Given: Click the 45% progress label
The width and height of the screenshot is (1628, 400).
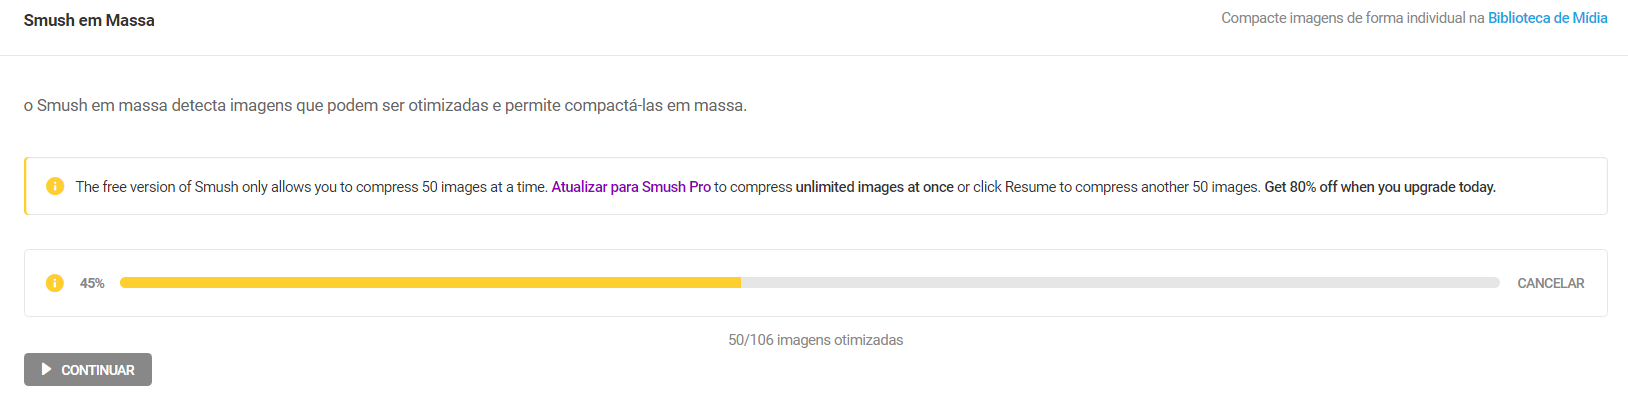Looking at the screenshot, I should pos(92,284).
